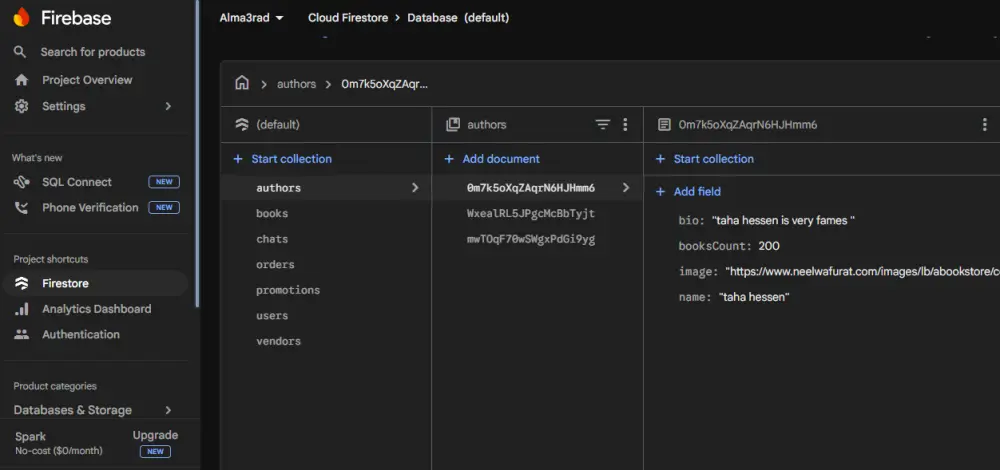Expand the Settings chevron
1000x470 pixels.
pyautogui.click(x=168, y=106)
